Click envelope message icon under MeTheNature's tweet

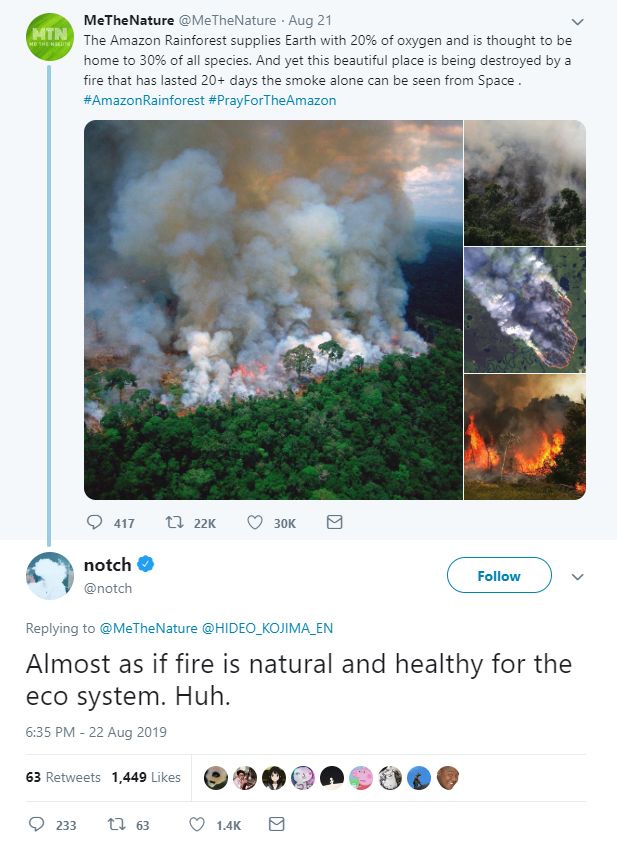pos(335,522)
